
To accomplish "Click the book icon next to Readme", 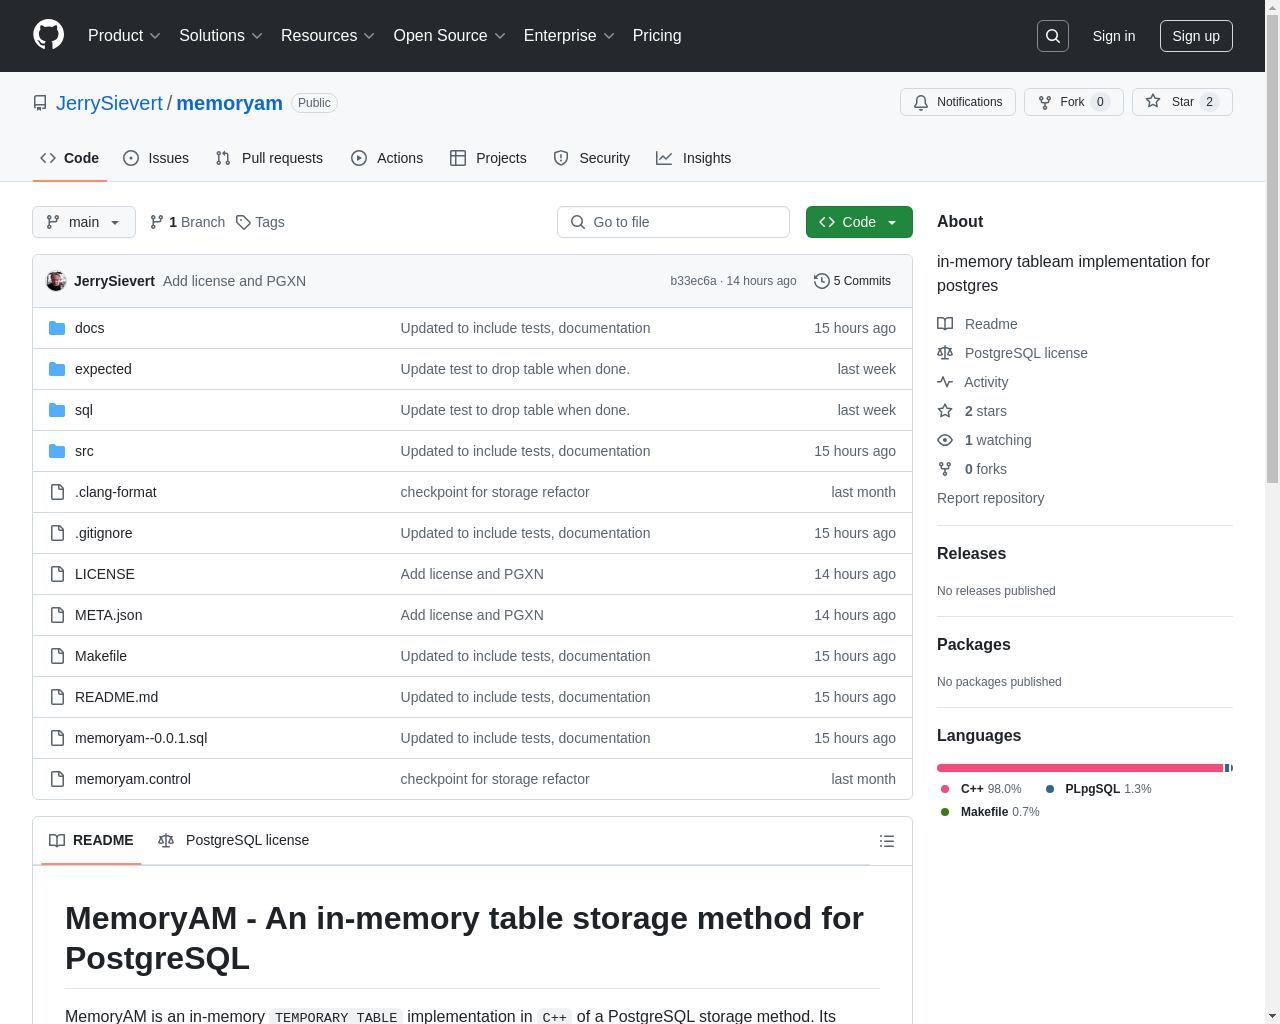I will coord(945,324).
